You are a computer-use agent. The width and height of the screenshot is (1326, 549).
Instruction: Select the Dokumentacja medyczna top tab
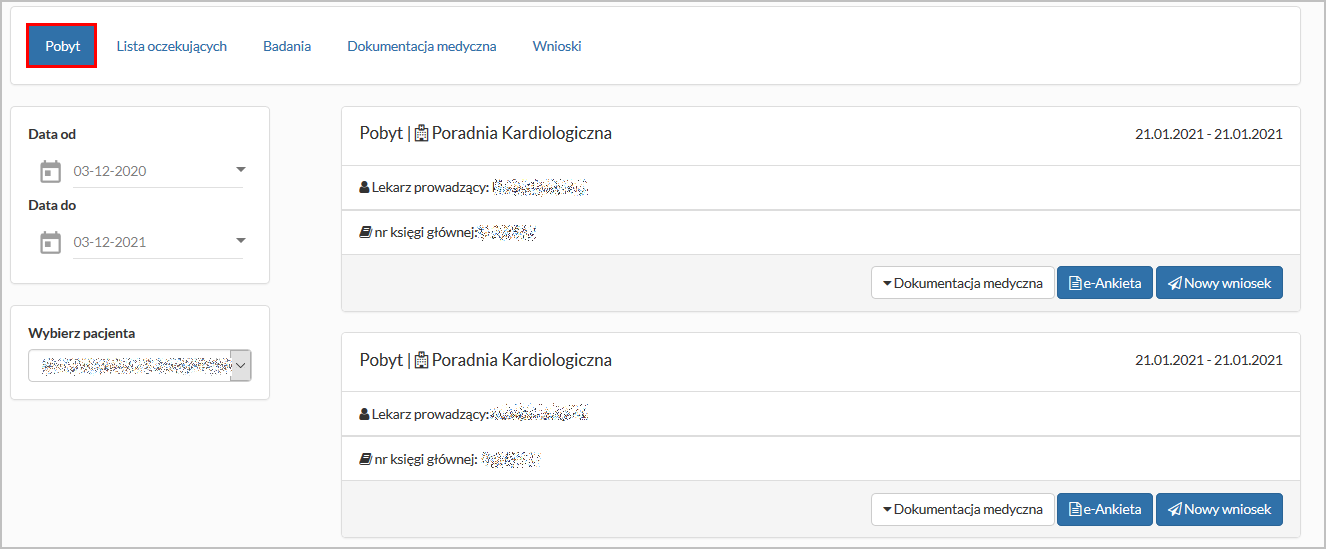pos(422,46)
